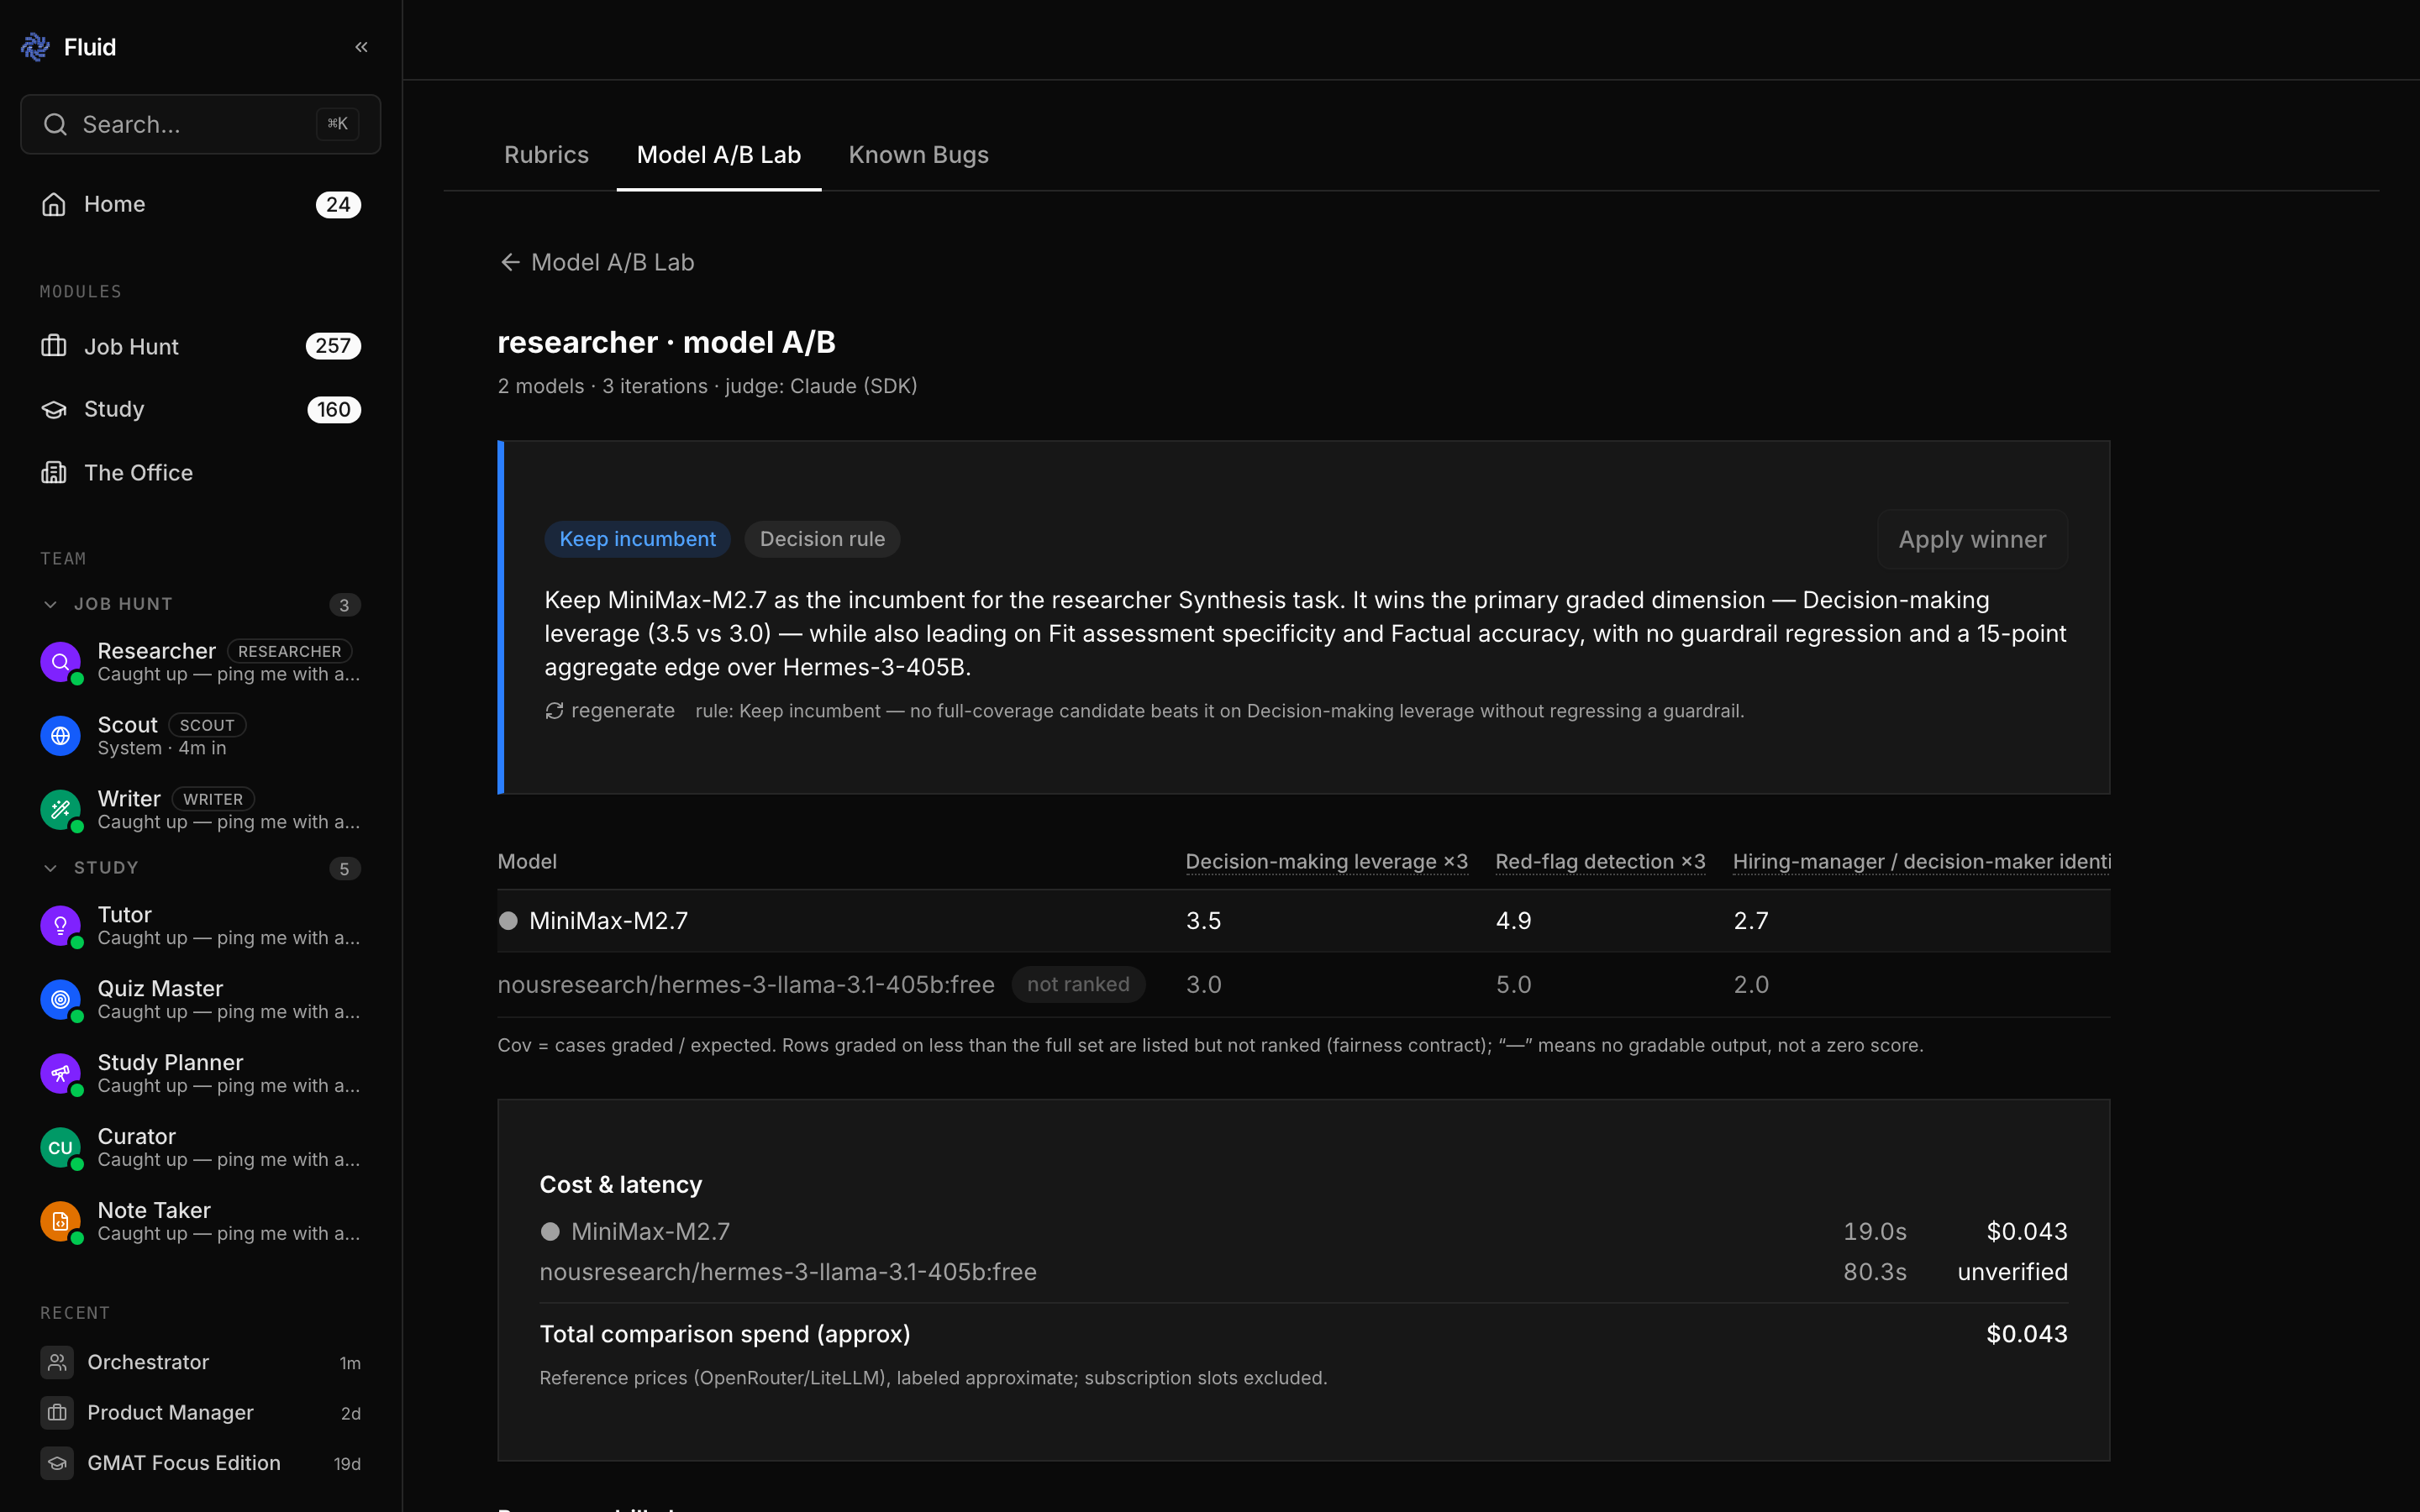Open the Known Bugs tab
The height and width of the screenshot is (1512, 2420).
pyautogui.click(x=918, y=155)
